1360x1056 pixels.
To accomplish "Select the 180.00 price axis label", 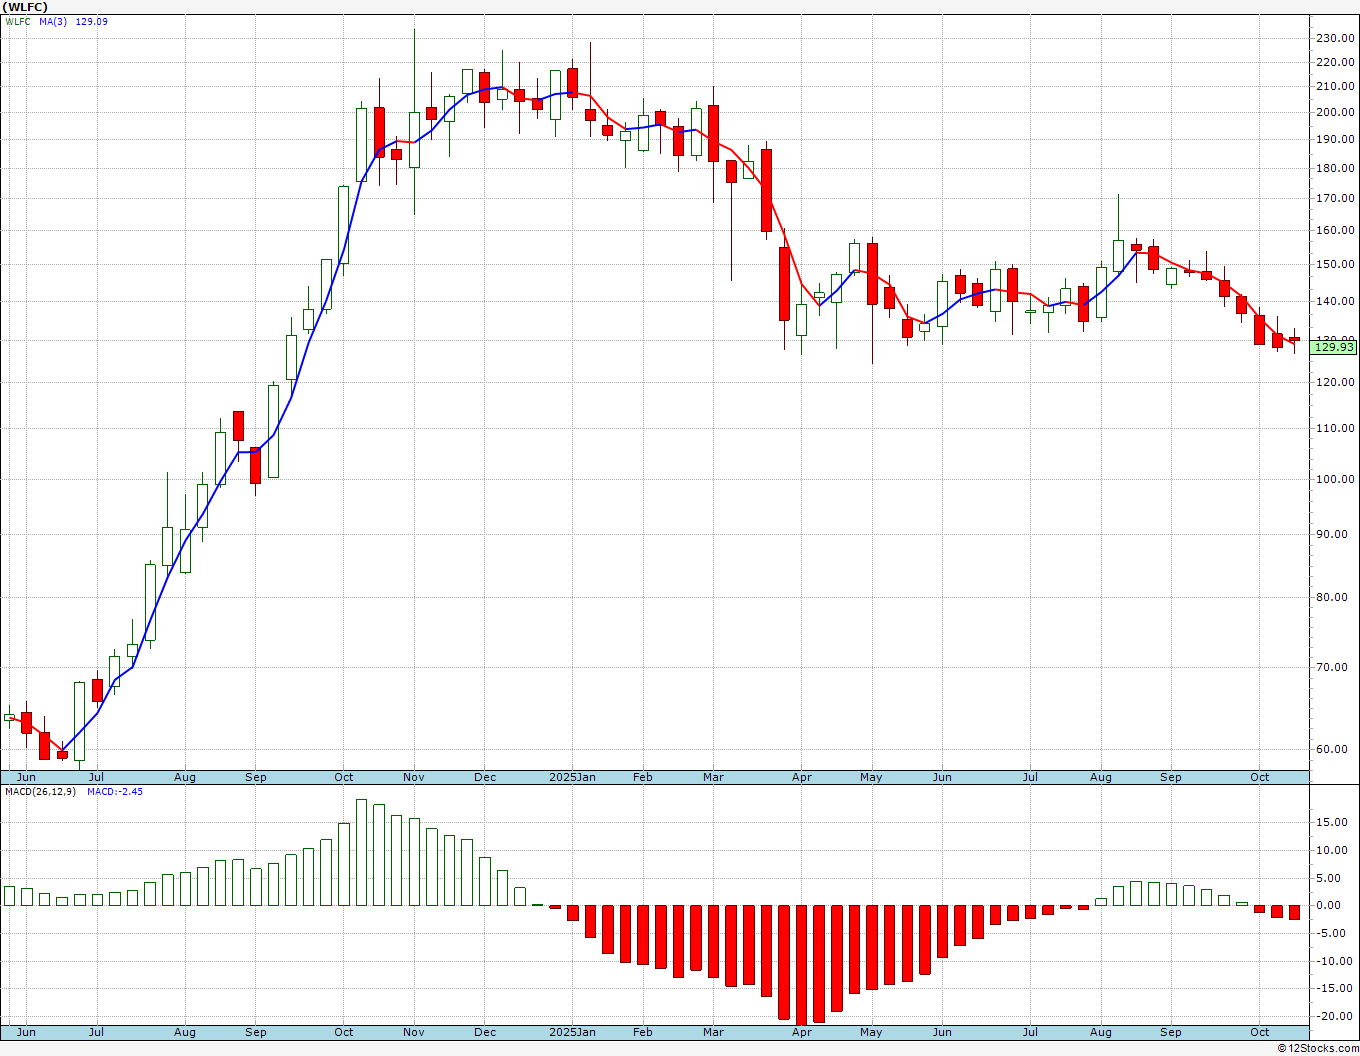I will coord(1335,168).
